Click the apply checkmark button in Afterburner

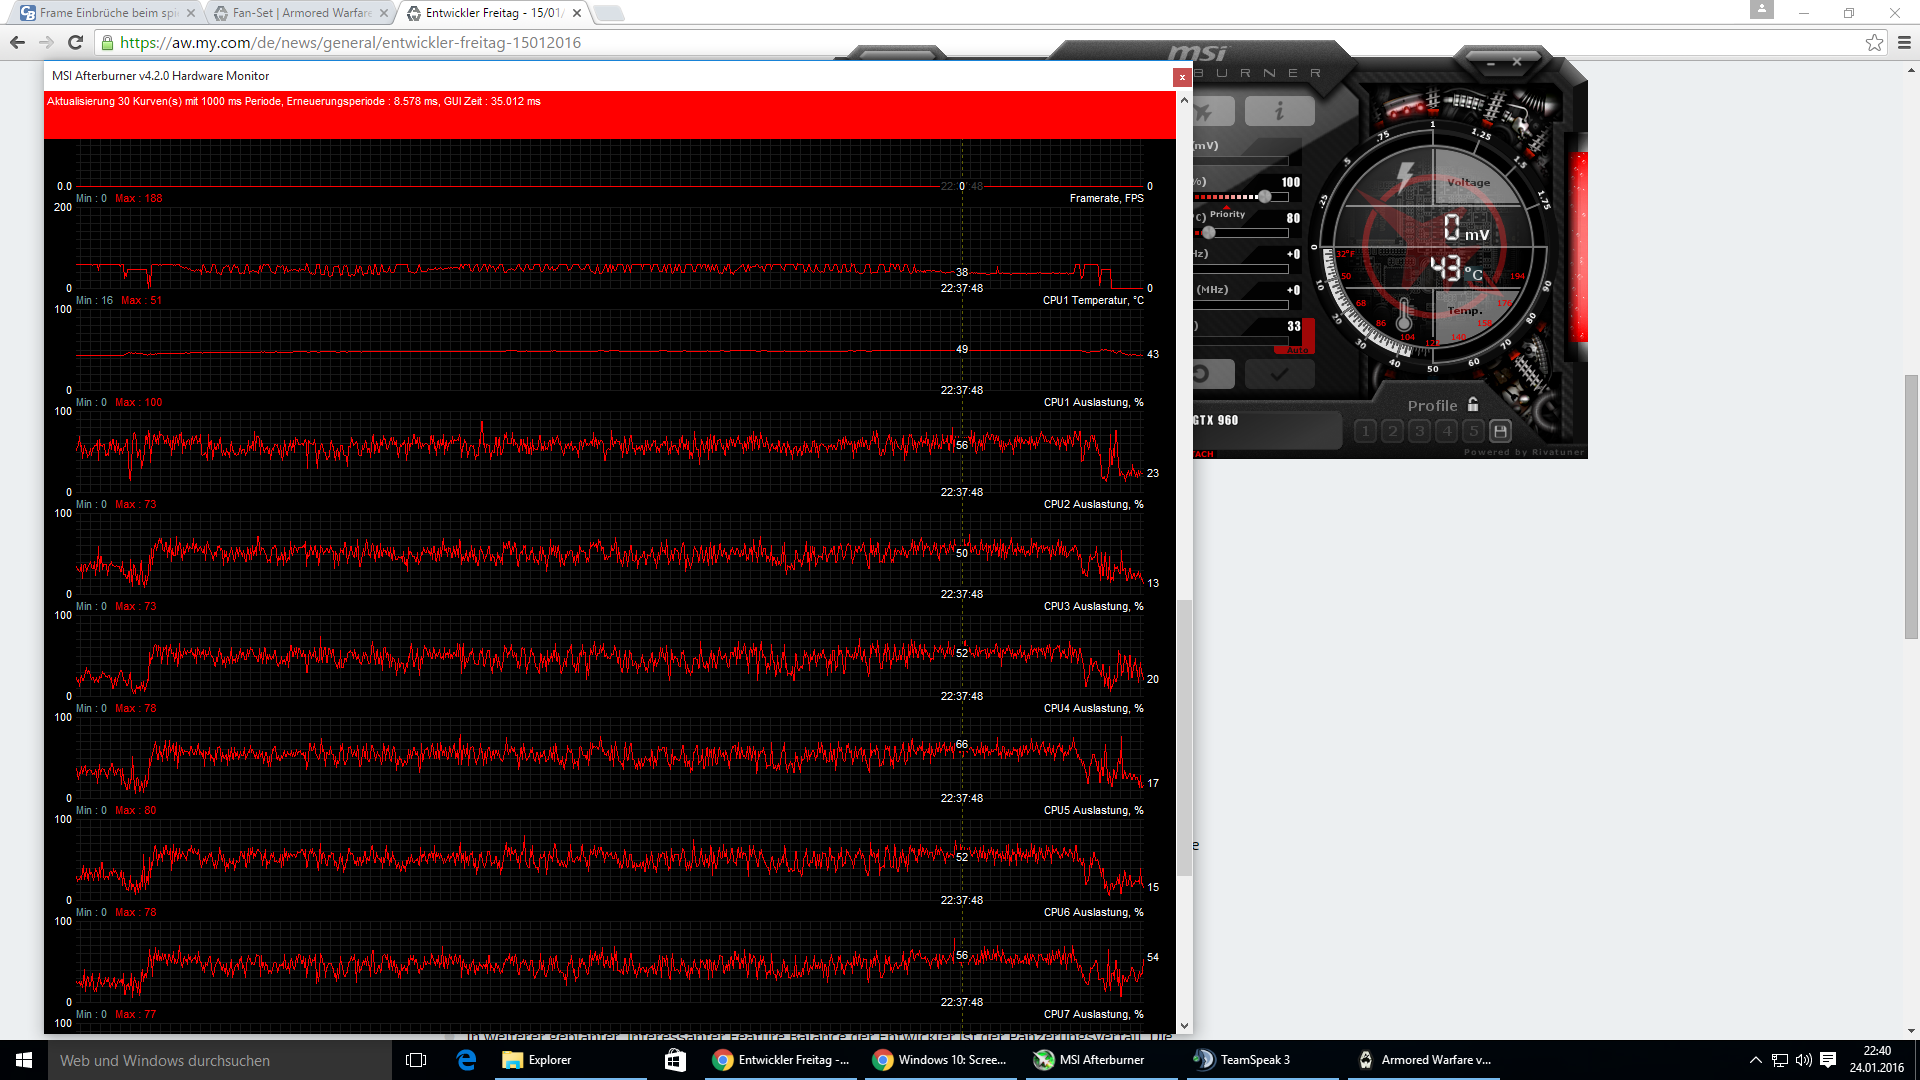[x=1279, y=374]
